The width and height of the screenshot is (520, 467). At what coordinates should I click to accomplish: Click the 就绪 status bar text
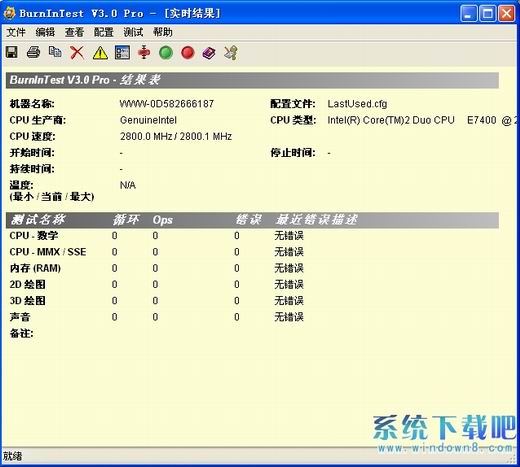[x=13, y=456]
